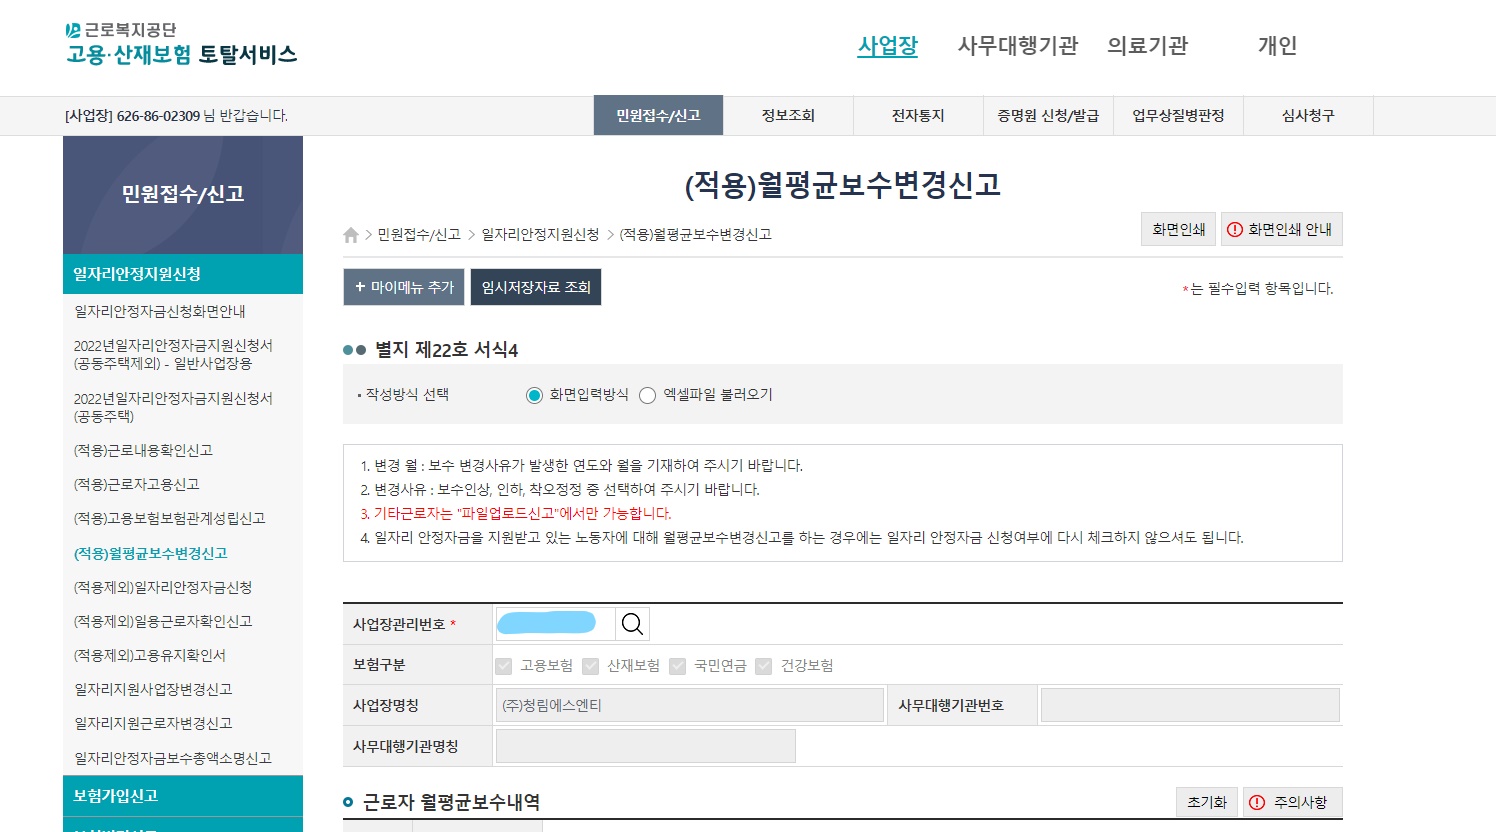The height and width of the screenshot is (832, 1496).
Task: Open the 업무상질병판정 menu
Action: (1178, 116)
